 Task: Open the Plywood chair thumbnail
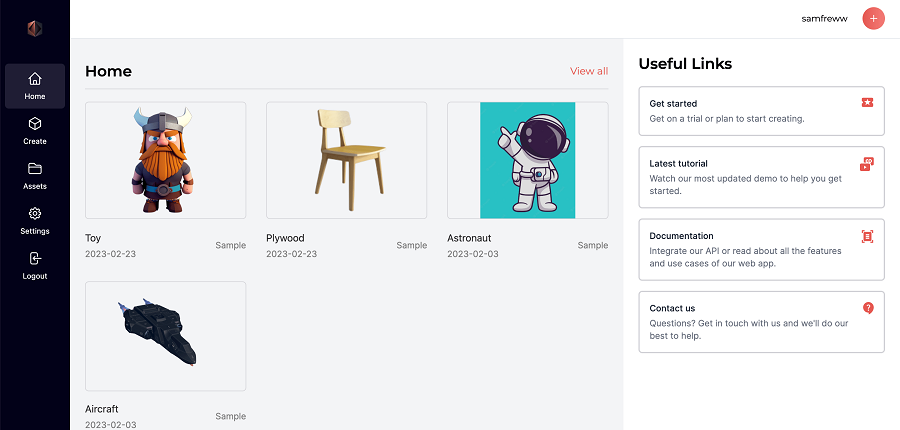[x=346, y=160]
